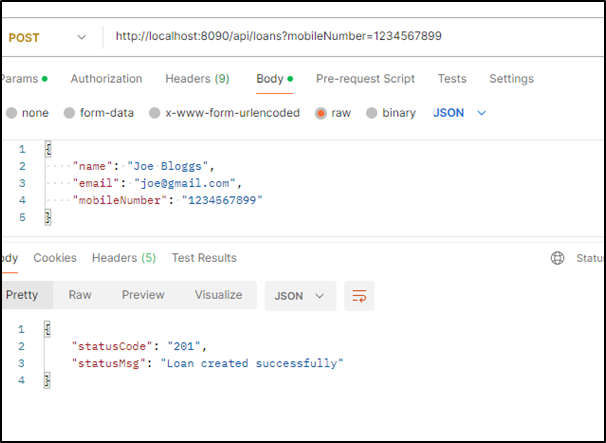This screenshot has height=443, width=606.
Task: Click the Visualize response view button
Action: point(218,295)
